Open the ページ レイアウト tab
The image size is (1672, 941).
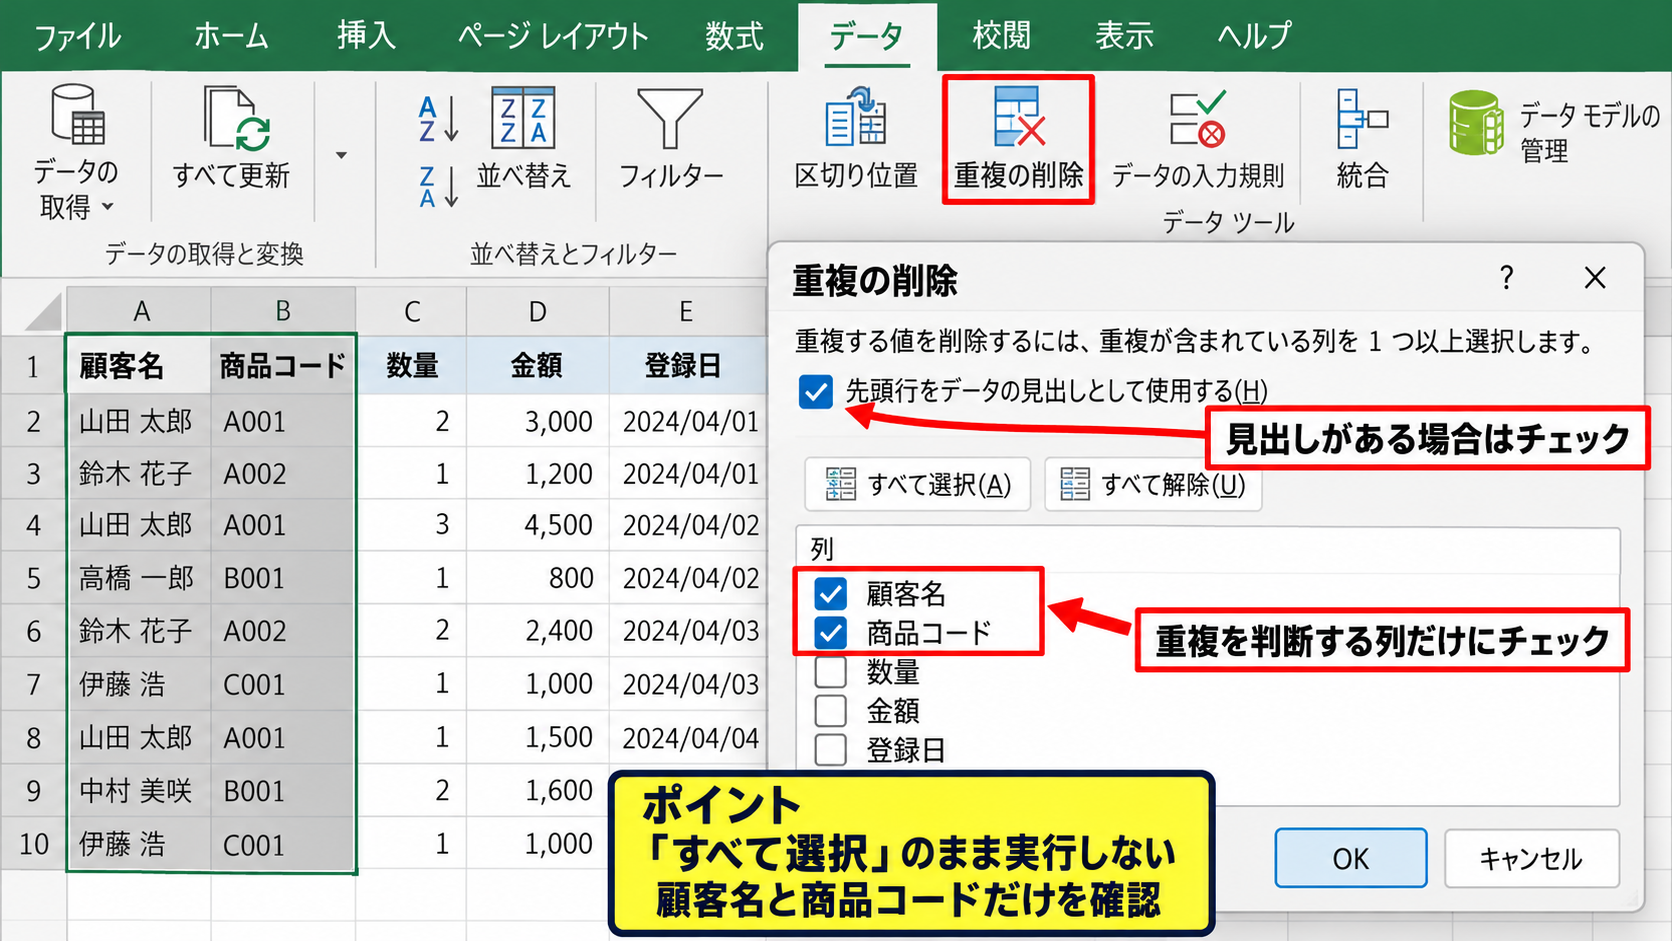click(553, 37)
